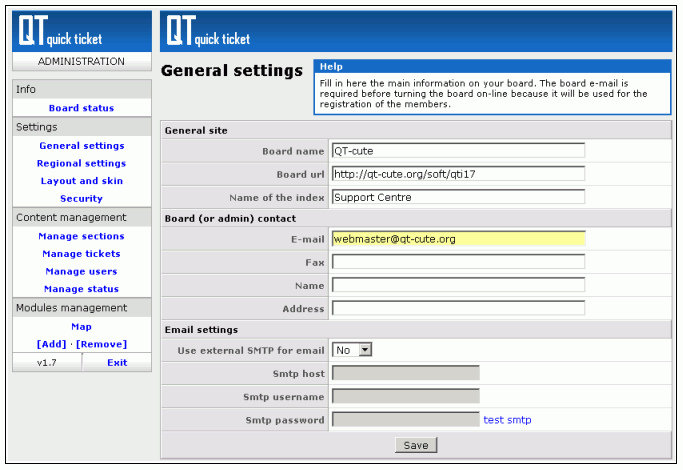The width and height of the screenshot is (683, 470).
Task: Click the Save button
Action: pos(416,445)
